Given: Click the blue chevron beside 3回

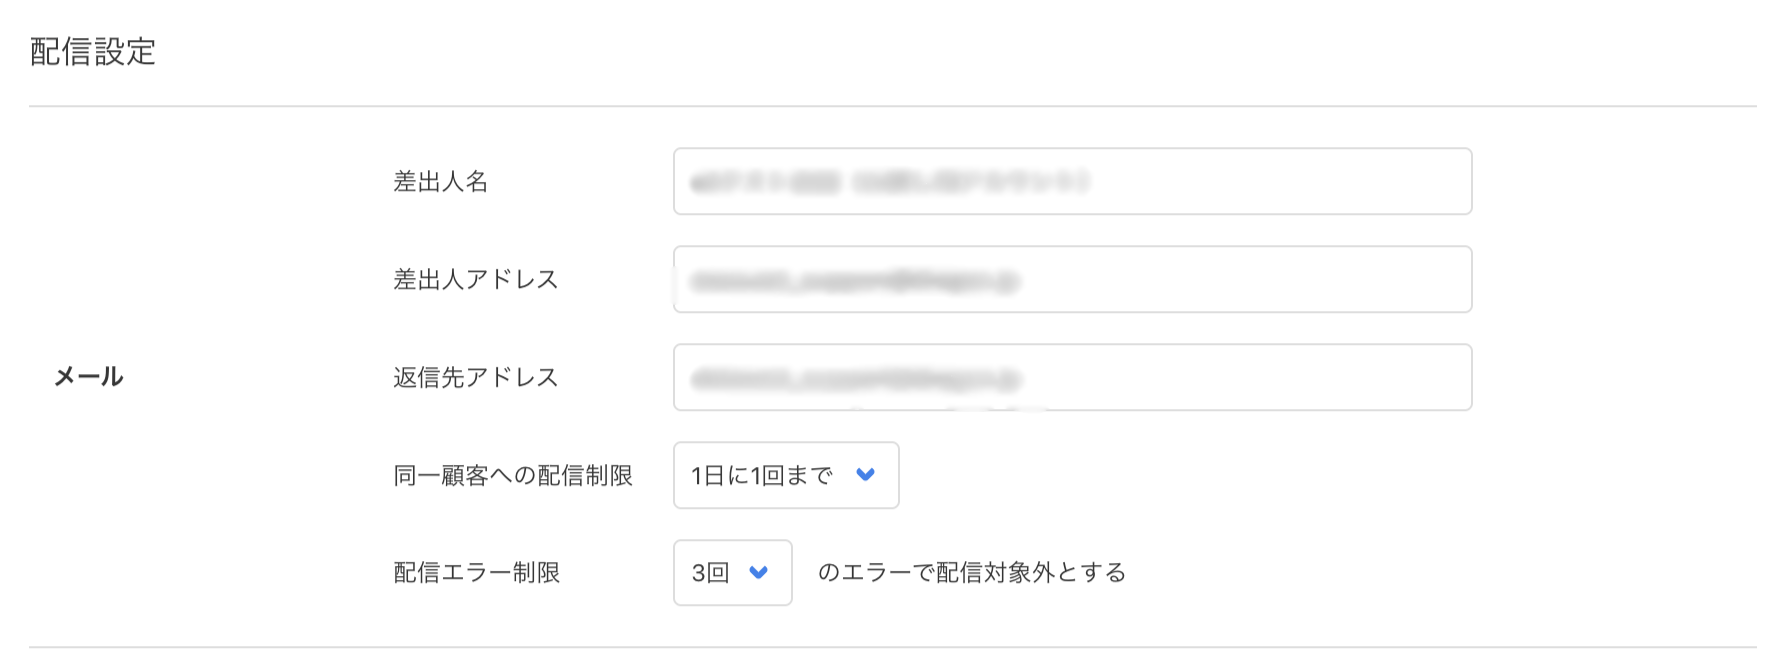Looking at the screenshot, I should click(x=757, y=572).
